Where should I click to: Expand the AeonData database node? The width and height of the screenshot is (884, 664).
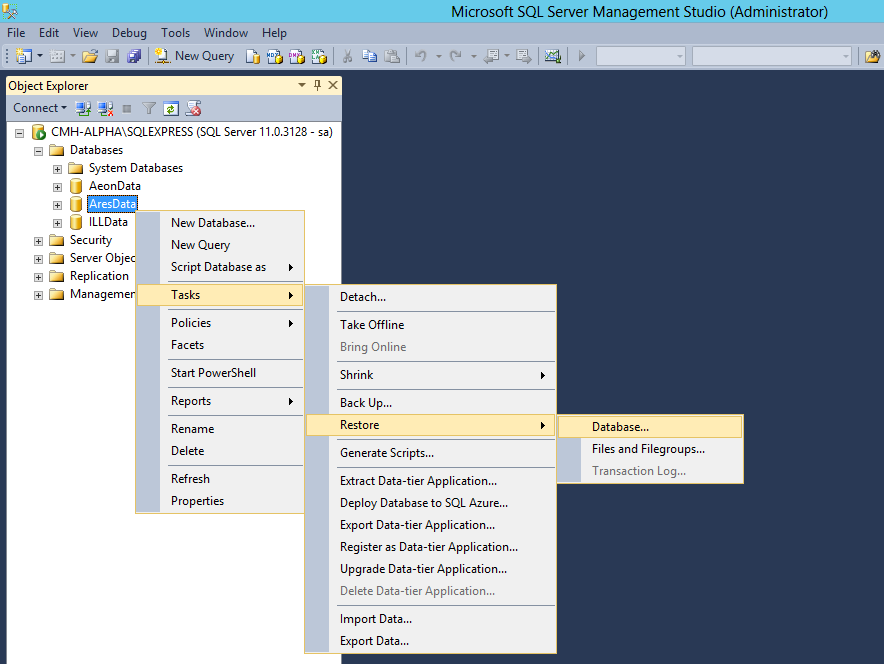57,186
